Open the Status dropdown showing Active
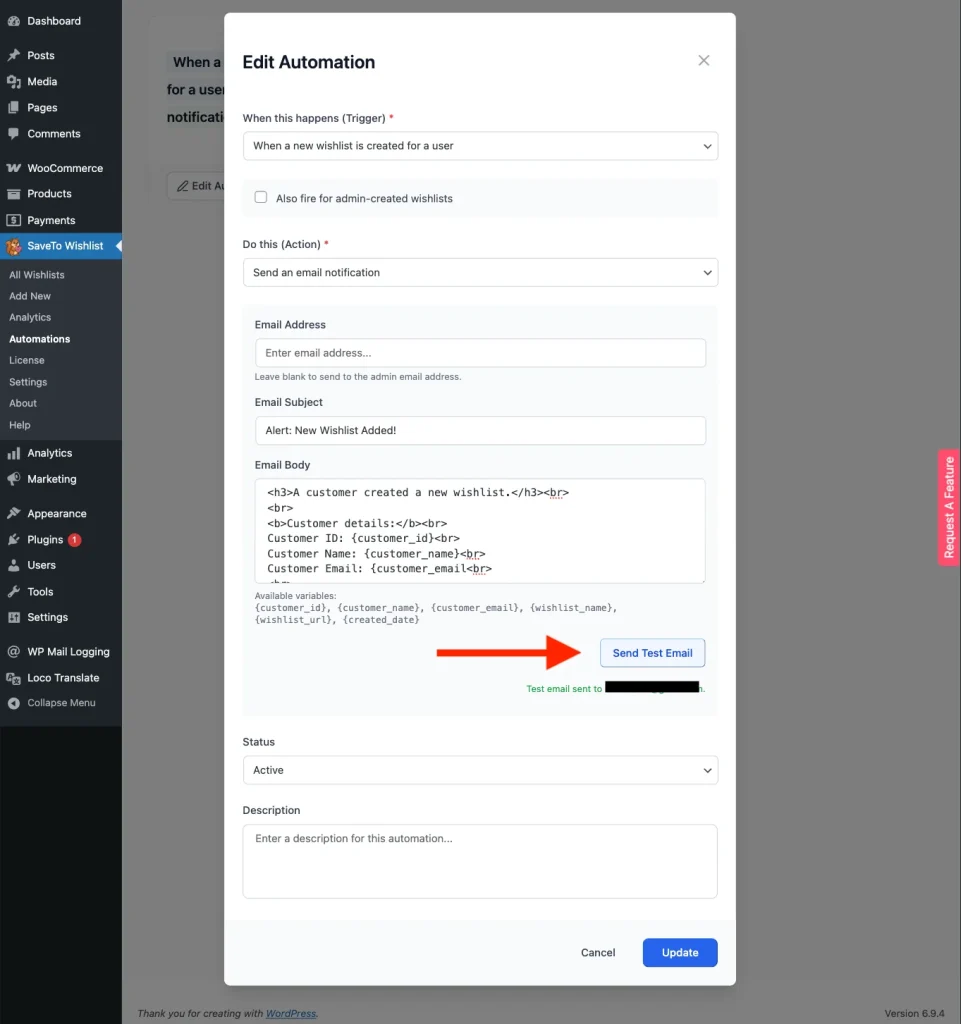961x1024 pixels. 480,770
